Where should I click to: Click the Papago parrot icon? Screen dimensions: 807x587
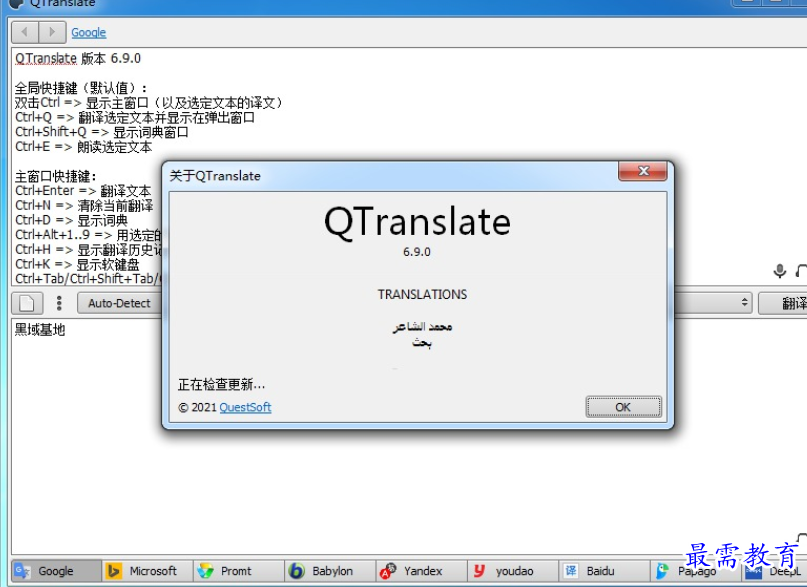pyautogui.click(x=662, y=571)
